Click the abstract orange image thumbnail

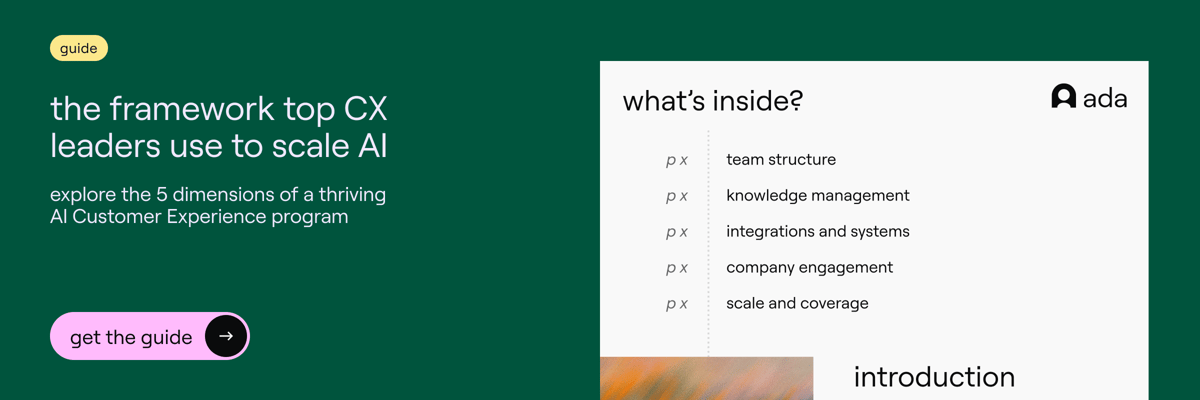706,379
